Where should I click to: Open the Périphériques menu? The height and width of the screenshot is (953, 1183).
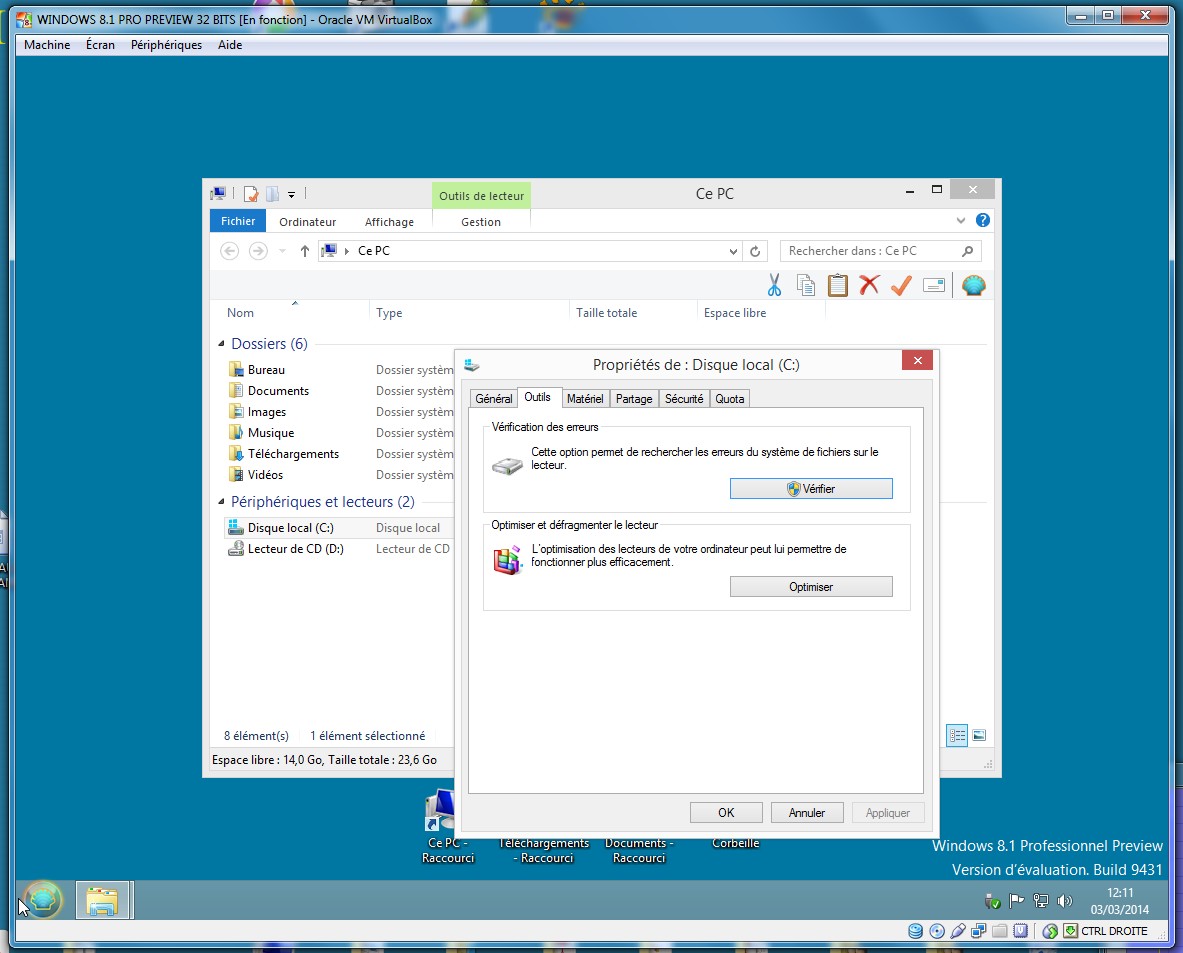[167, 45]
